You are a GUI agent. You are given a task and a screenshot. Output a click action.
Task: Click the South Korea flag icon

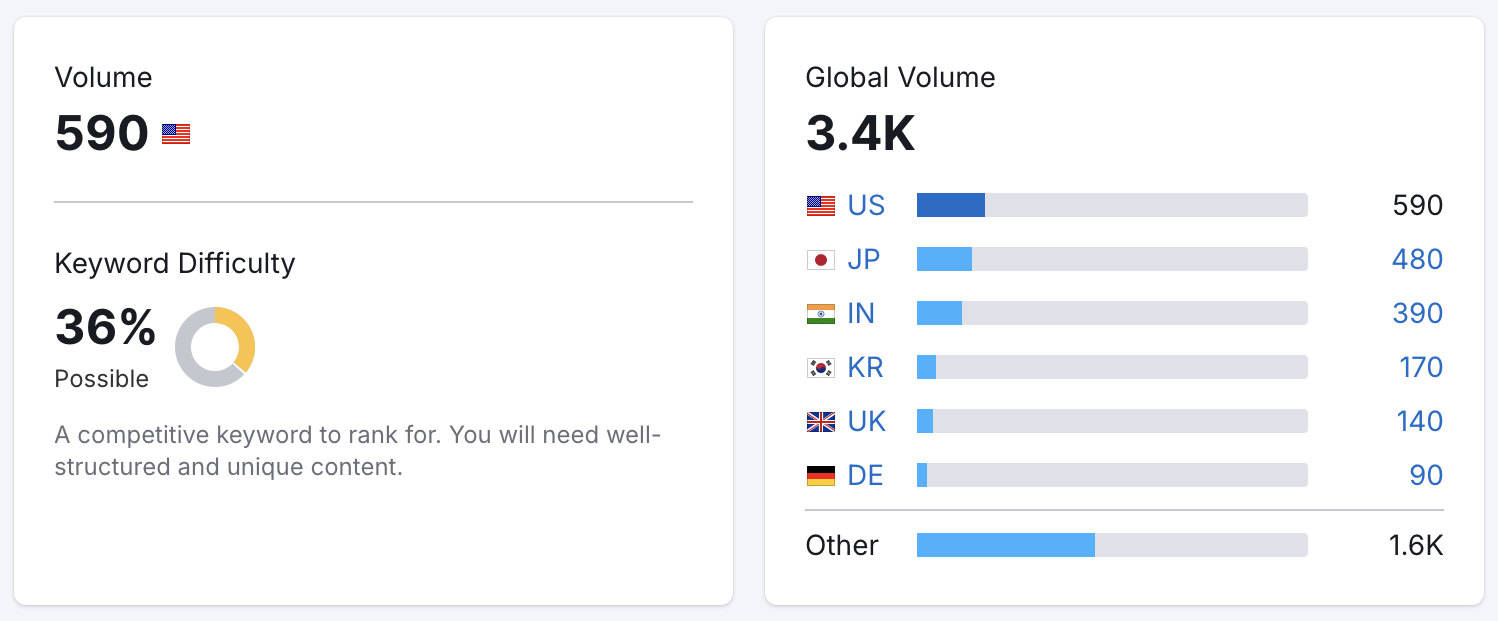point(821,368)
